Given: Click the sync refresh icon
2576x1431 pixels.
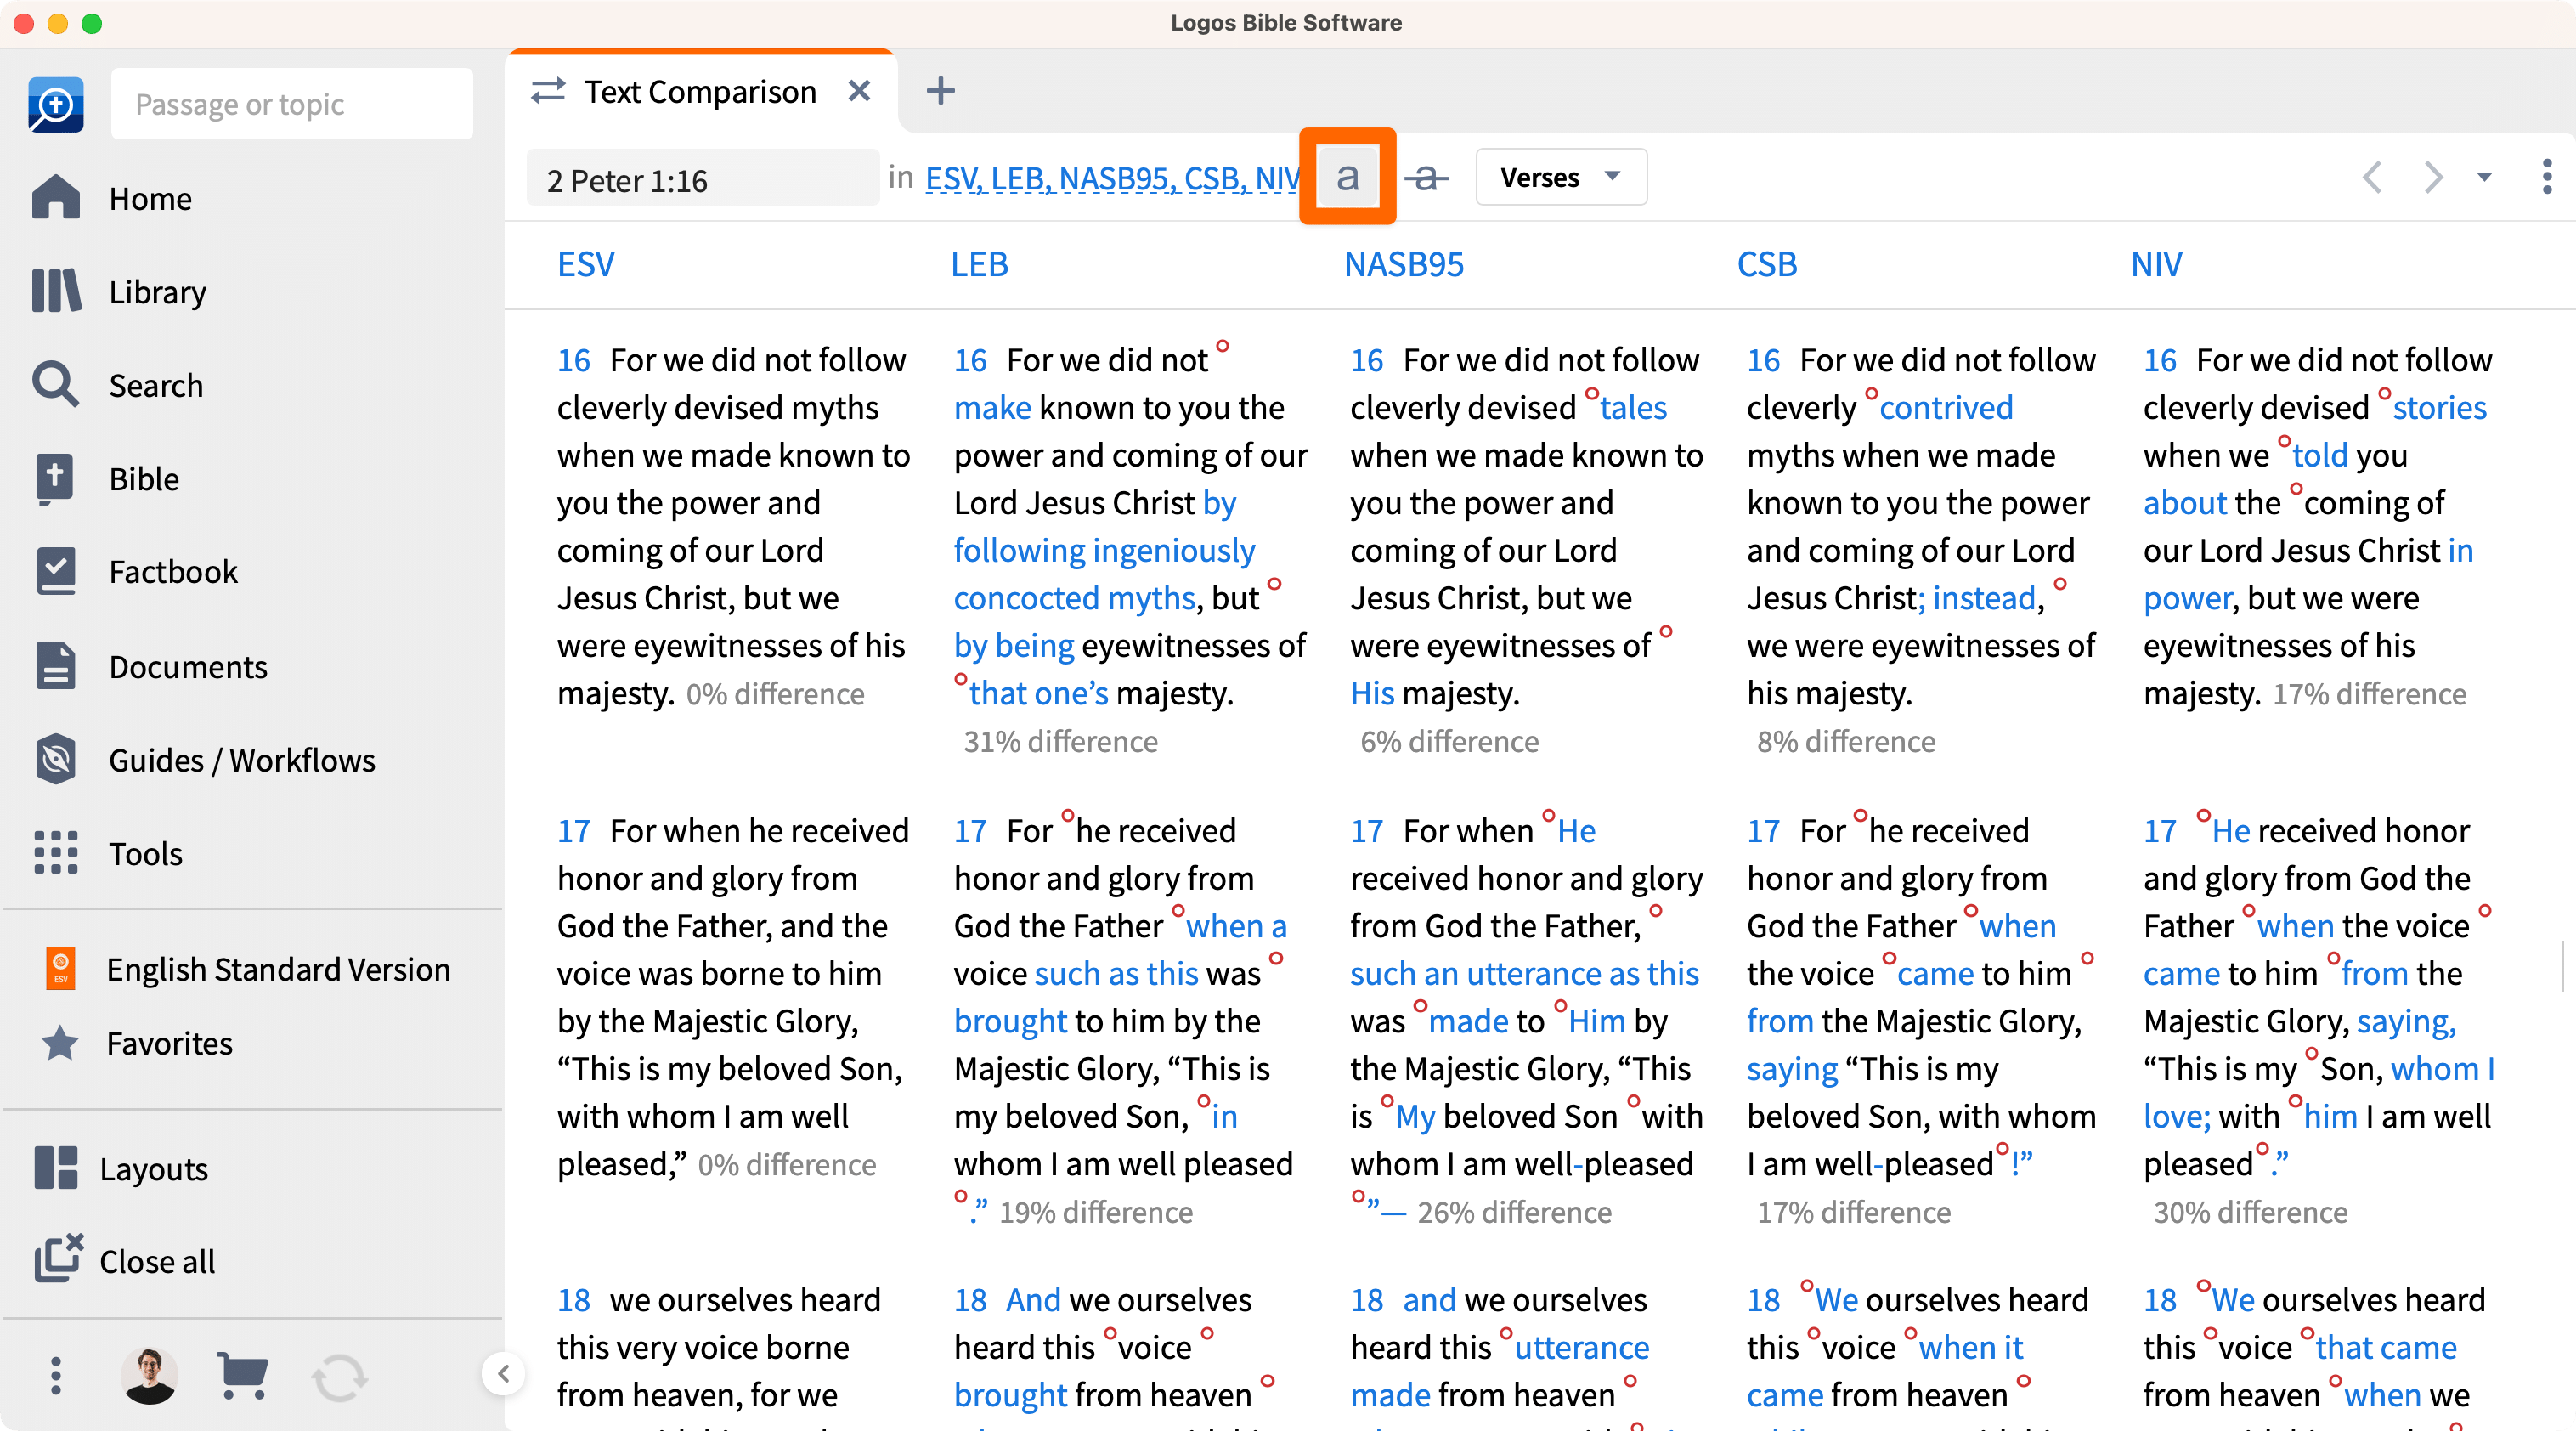Looking at the screenshot, I should point(340,1377).
